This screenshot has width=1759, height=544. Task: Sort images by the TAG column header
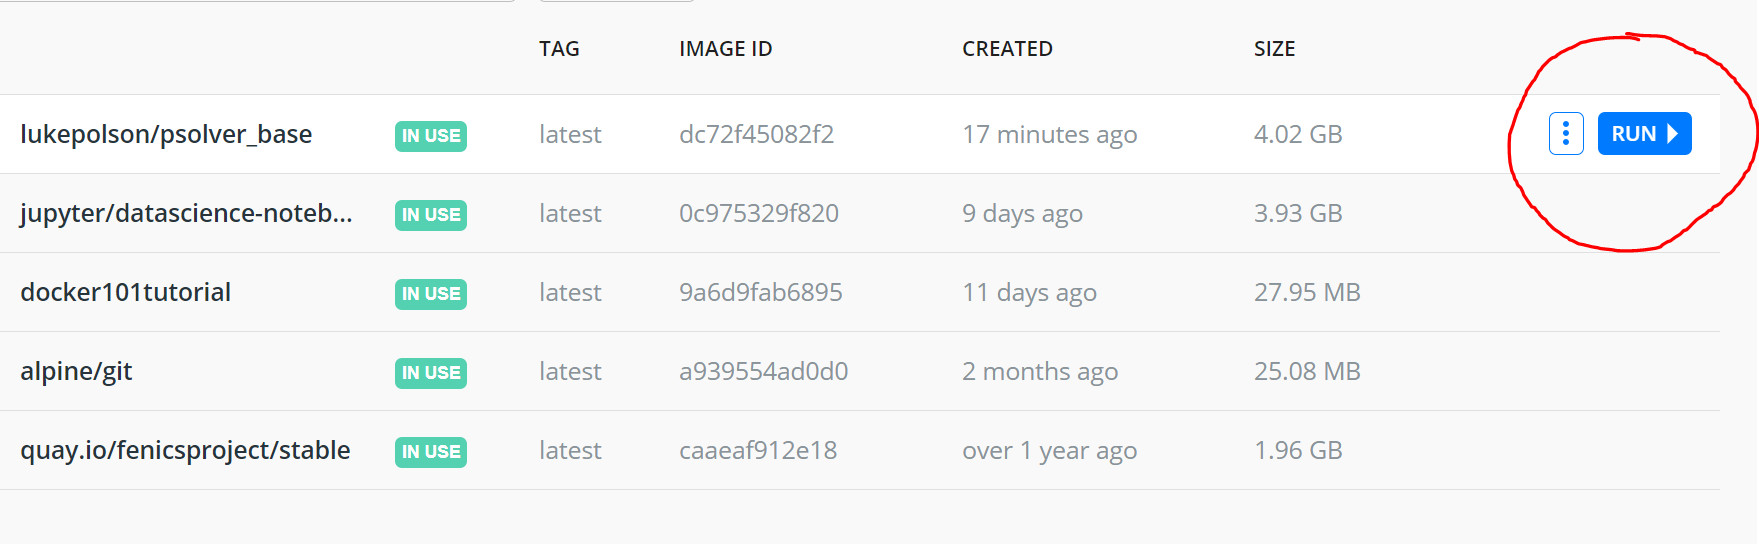[559, 49]
